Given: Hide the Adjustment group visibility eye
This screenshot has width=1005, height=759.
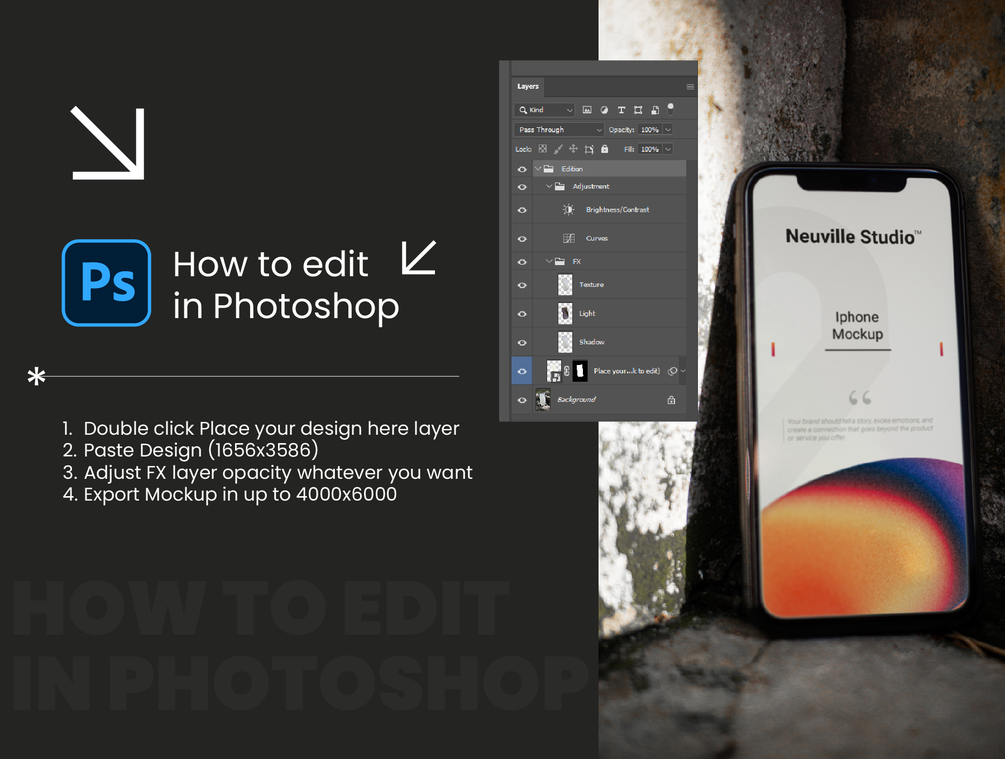Looking at the screenshot, I should point(522,187).
